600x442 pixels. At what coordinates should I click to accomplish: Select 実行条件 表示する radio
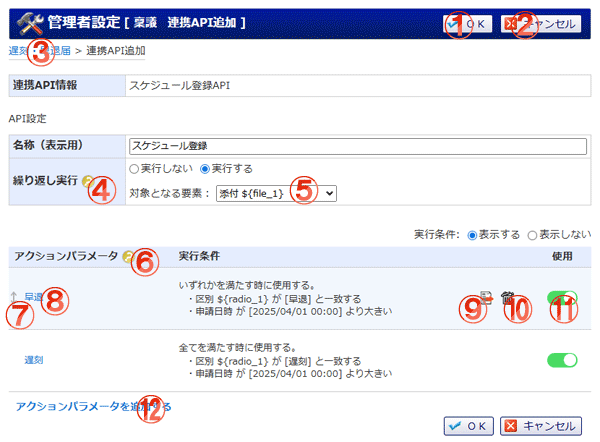coord(472,235)
